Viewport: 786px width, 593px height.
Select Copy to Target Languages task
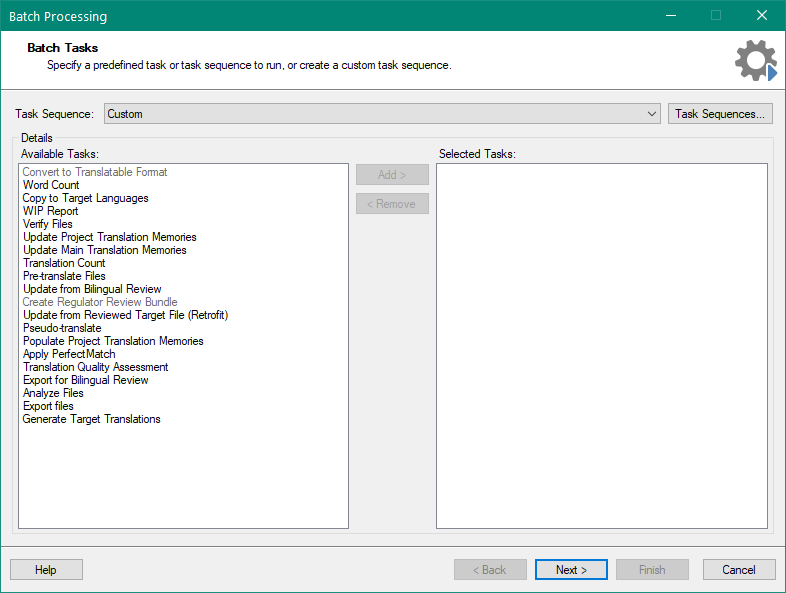click(x=85, y=198)
